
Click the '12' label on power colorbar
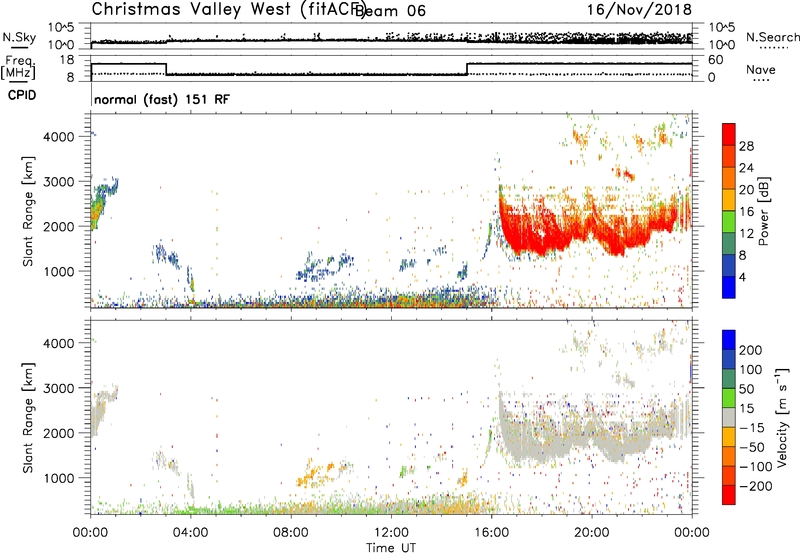click(x=746, y=233)
